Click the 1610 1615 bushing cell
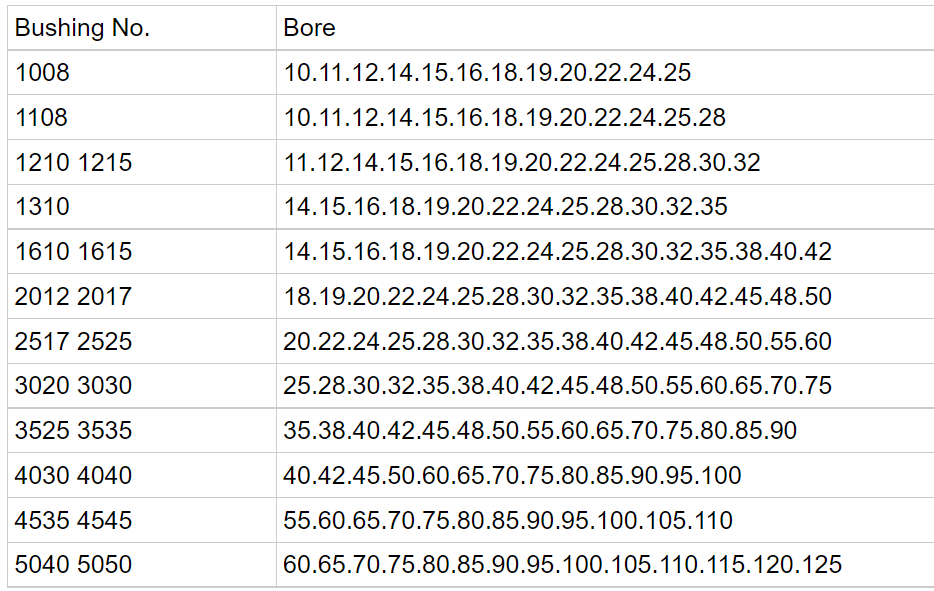 point(142,251)
